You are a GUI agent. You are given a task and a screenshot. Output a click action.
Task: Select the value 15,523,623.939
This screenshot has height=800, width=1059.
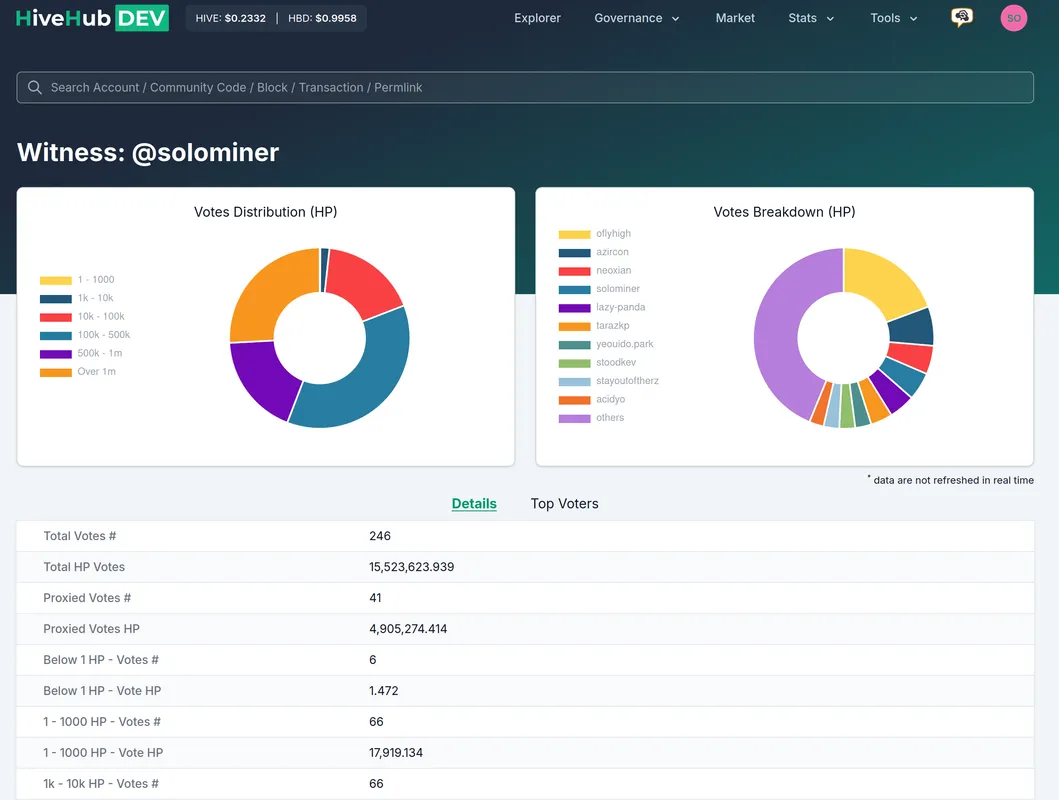tap(411, 567)
